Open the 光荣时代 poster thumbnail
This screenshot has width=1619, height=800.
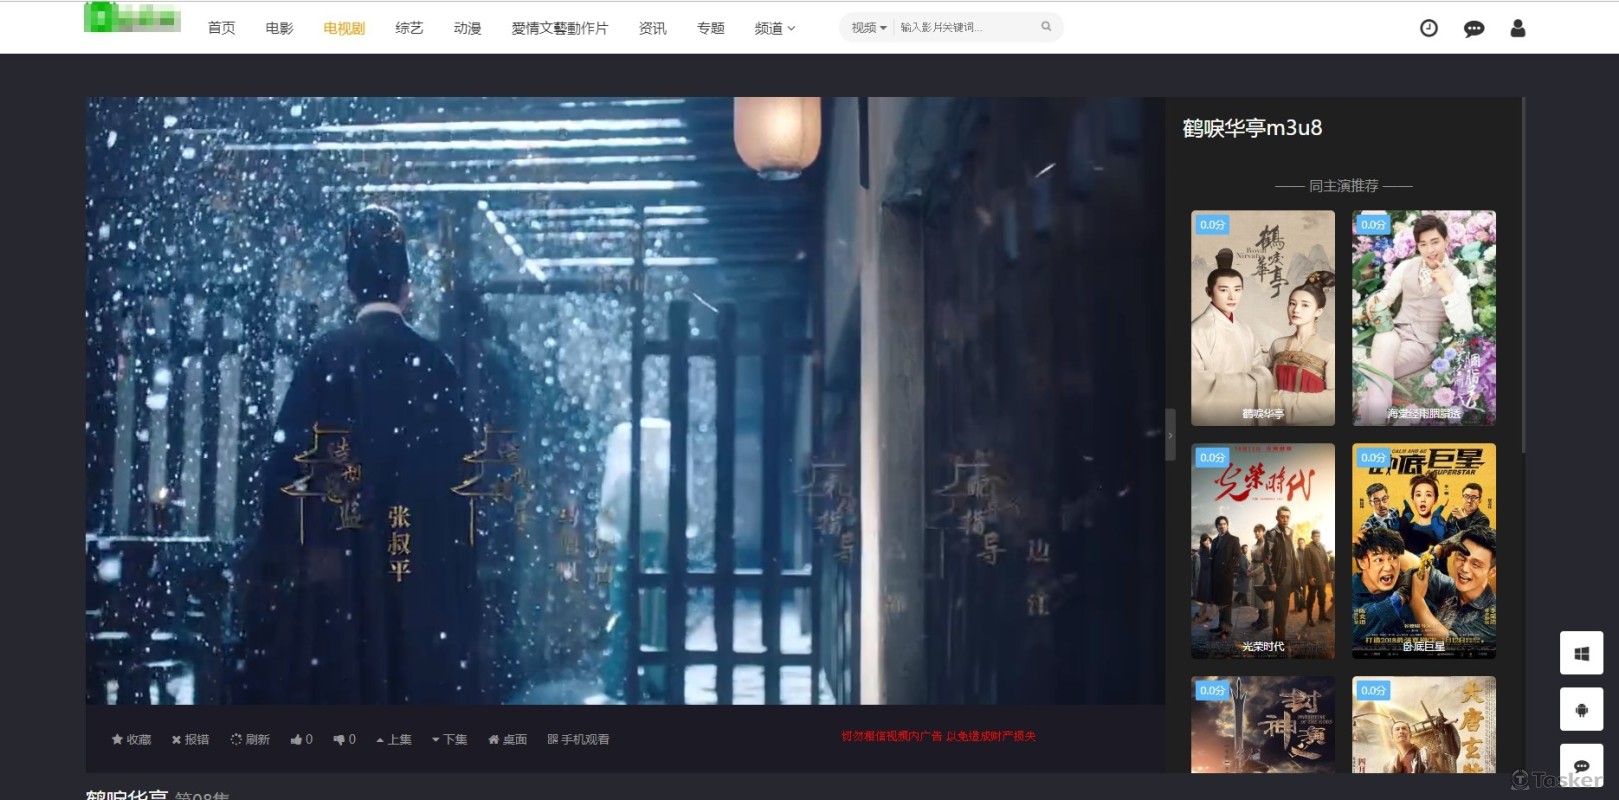click(x=1262, y=550)
